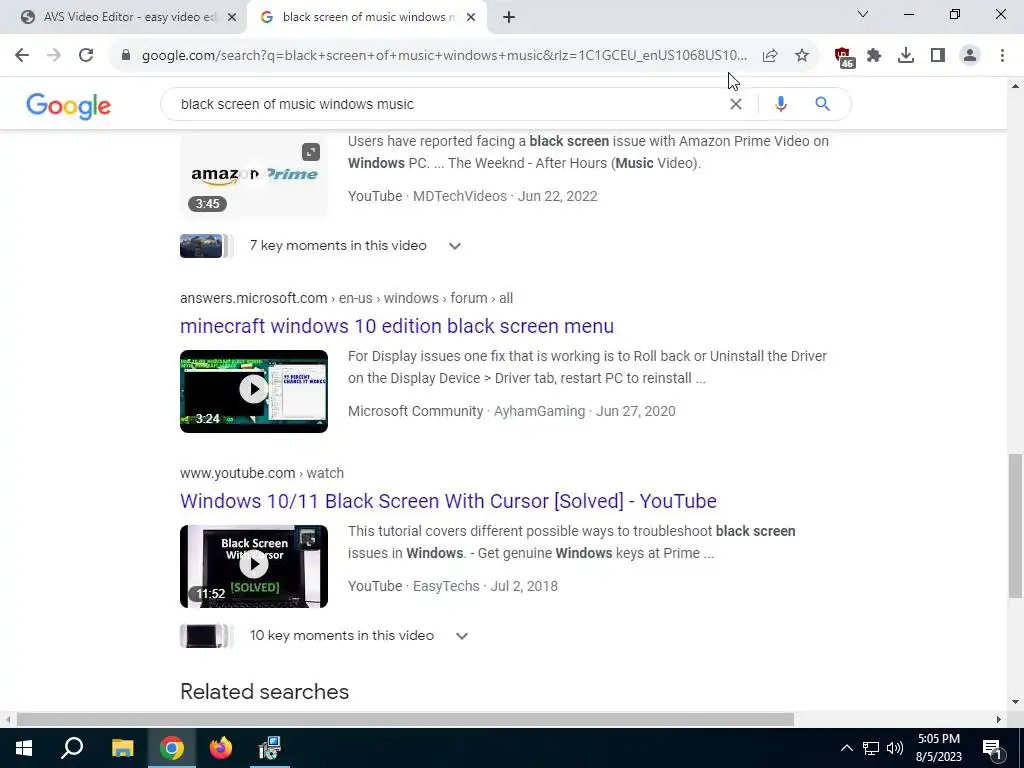Select the black screen of music tab
The height and width of the screenshot is (768, 1024).
[366, 18]
